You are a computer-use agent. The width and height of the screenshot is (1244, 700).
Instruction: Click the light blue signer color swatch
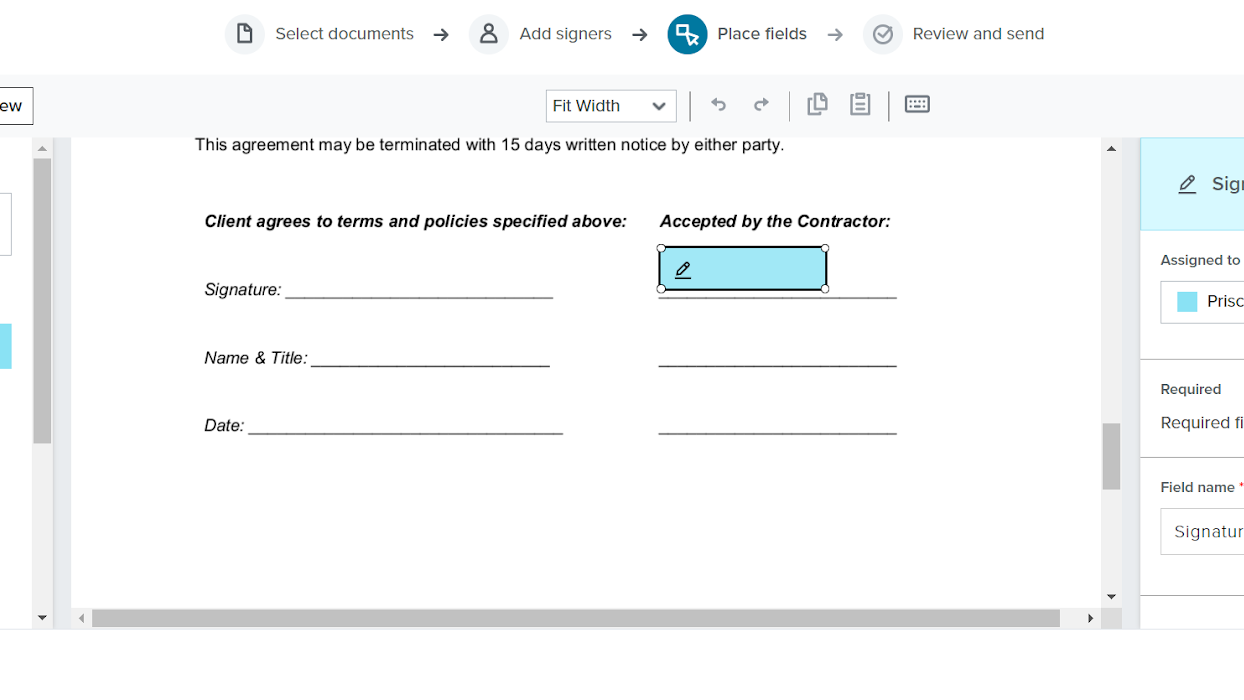click(1187, 302)
